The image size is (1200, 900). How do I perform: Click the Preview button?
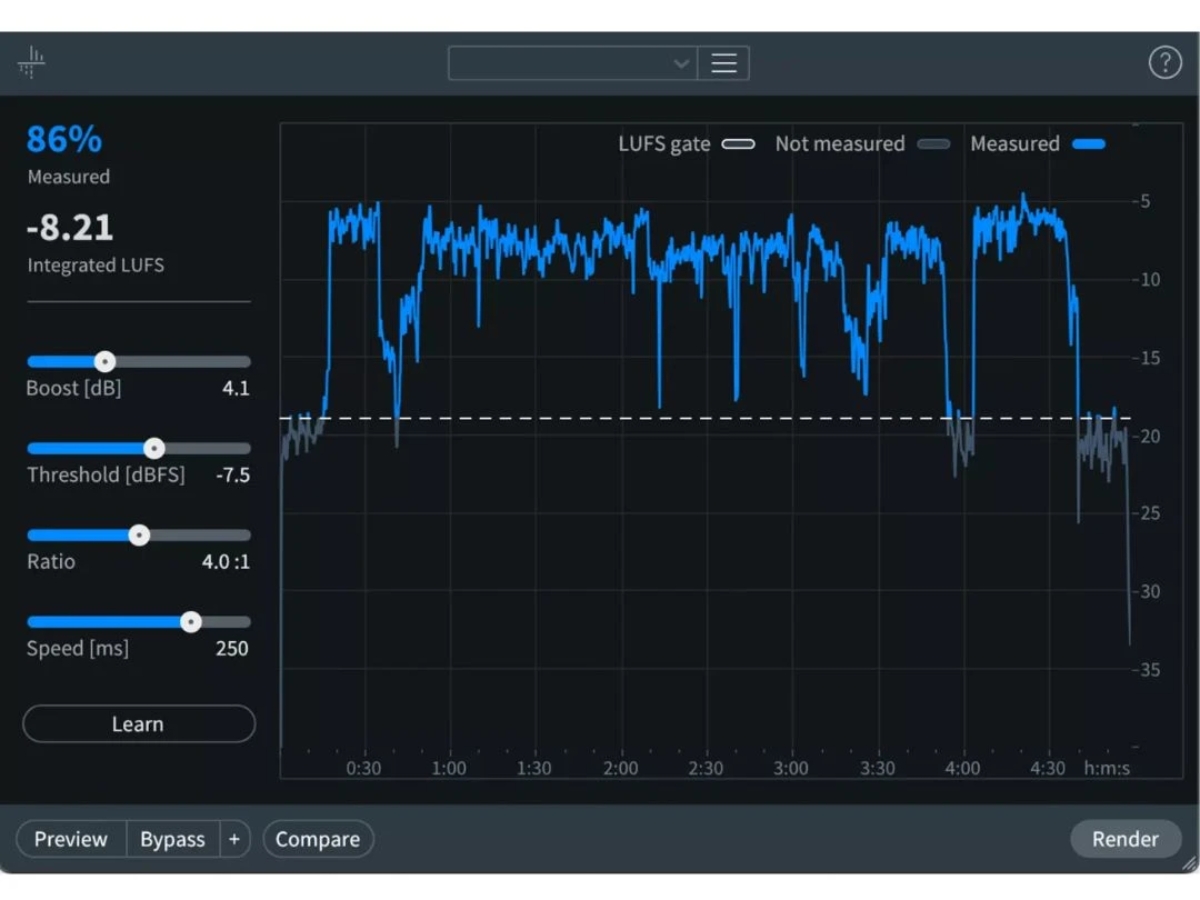point(71,839)
